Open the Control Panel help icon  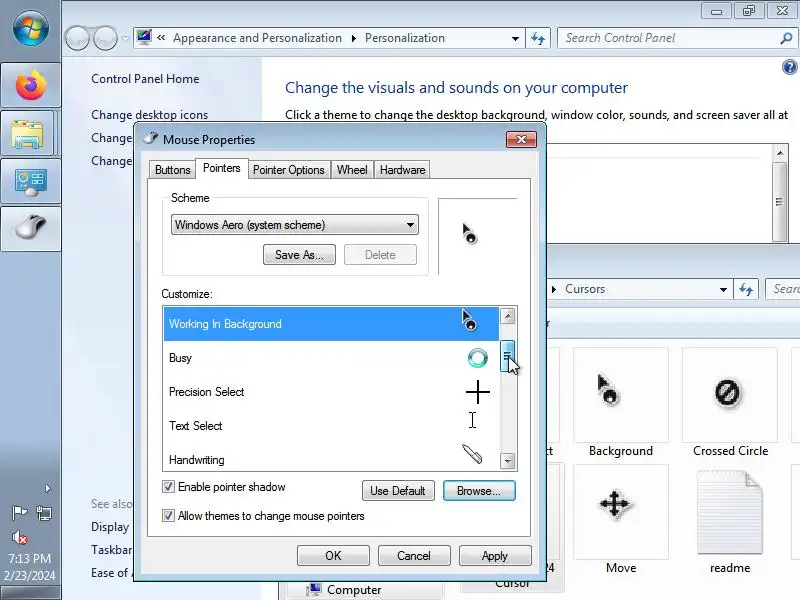(x=789, y=67)
